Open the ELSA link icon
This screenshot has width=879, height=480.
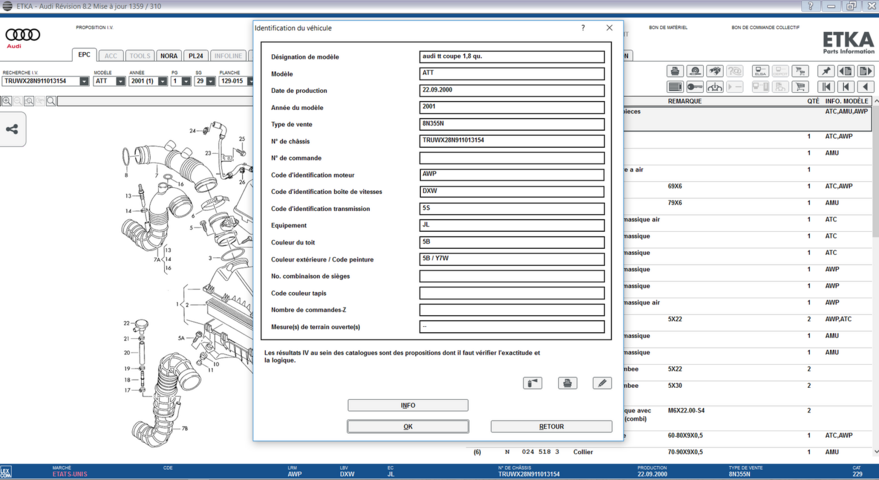(x=761, y=71)
